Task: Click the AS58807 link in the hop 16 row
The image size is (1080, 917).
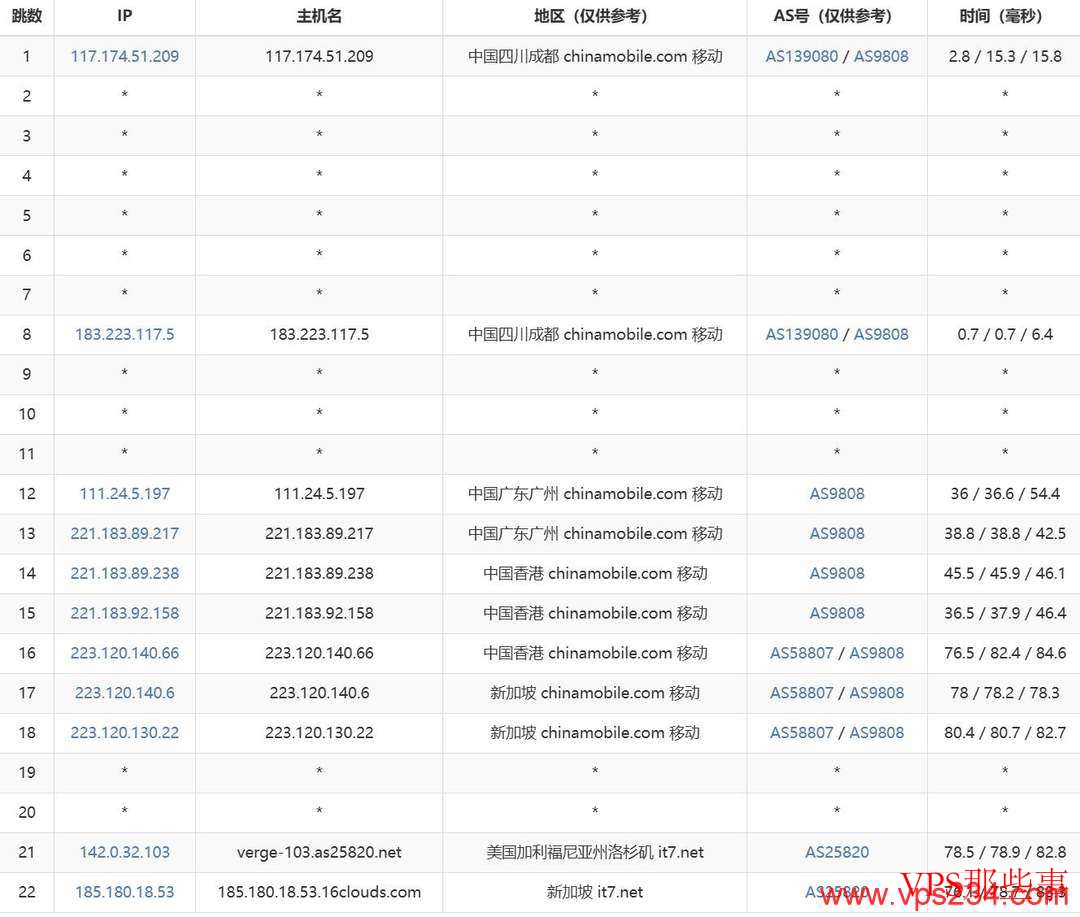Action: pyautogui.click(x=802, y=653)
